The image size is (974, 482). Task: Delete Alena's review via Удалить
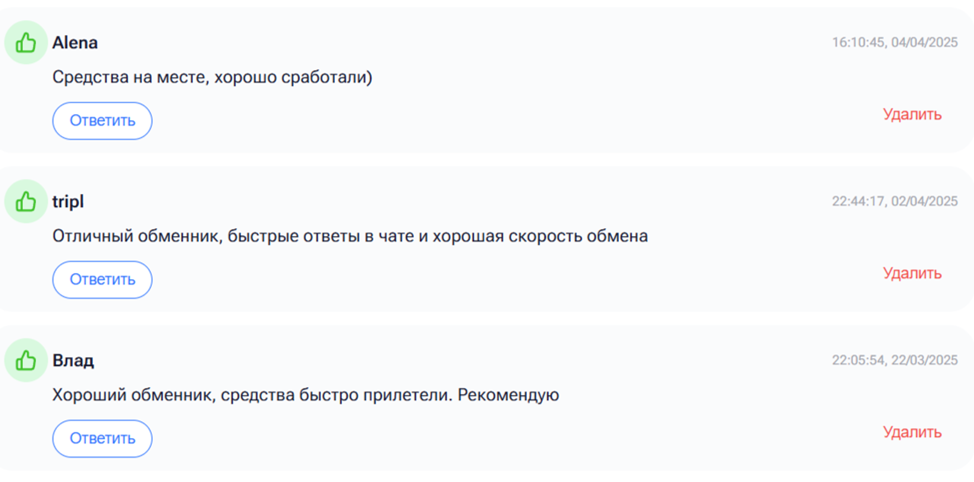click(911, 115)
